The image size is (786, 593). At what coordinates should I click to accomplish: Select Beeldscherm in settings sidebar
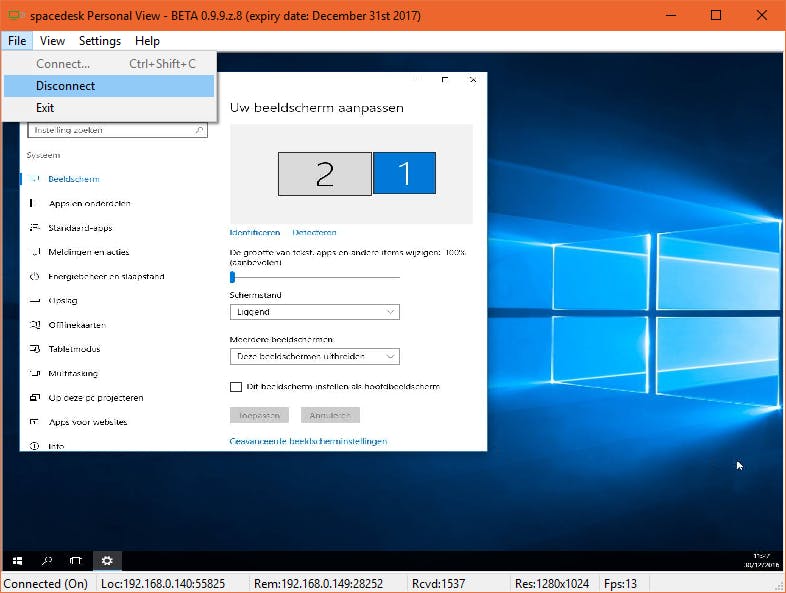pos(74,179)
